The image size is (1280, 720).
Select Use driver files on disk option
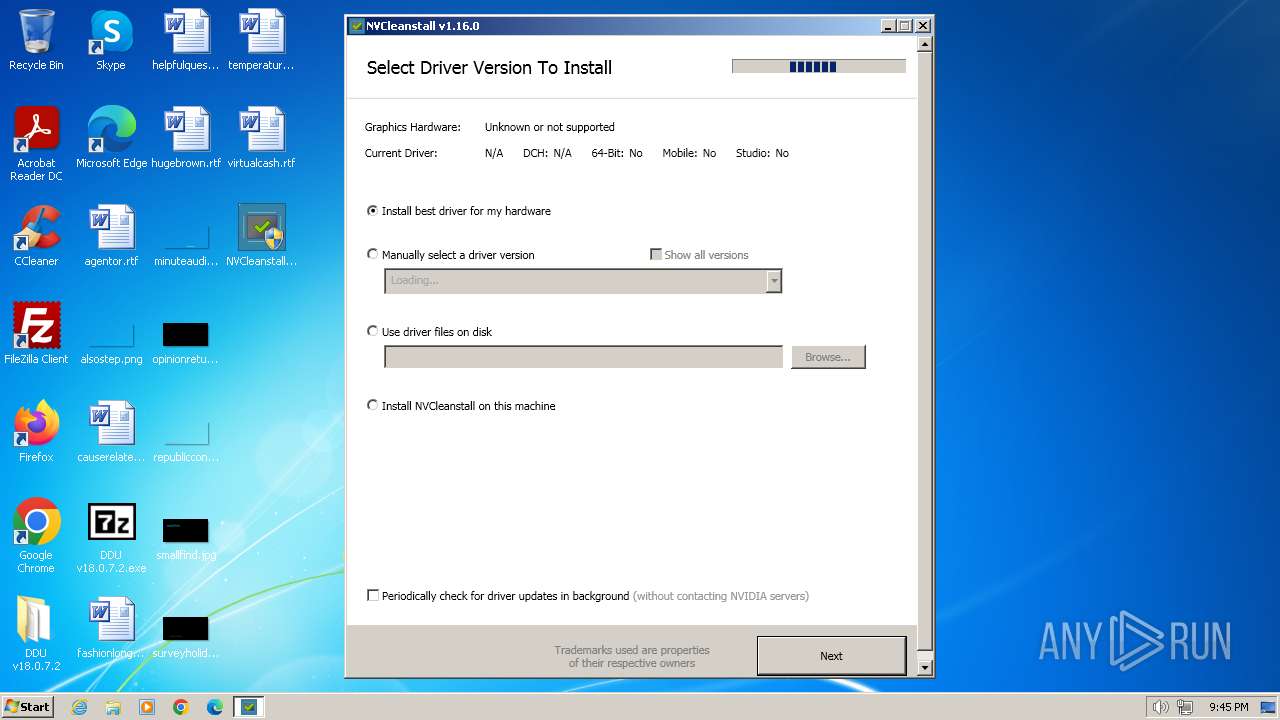pyautogui.click(x=430, y=332)
